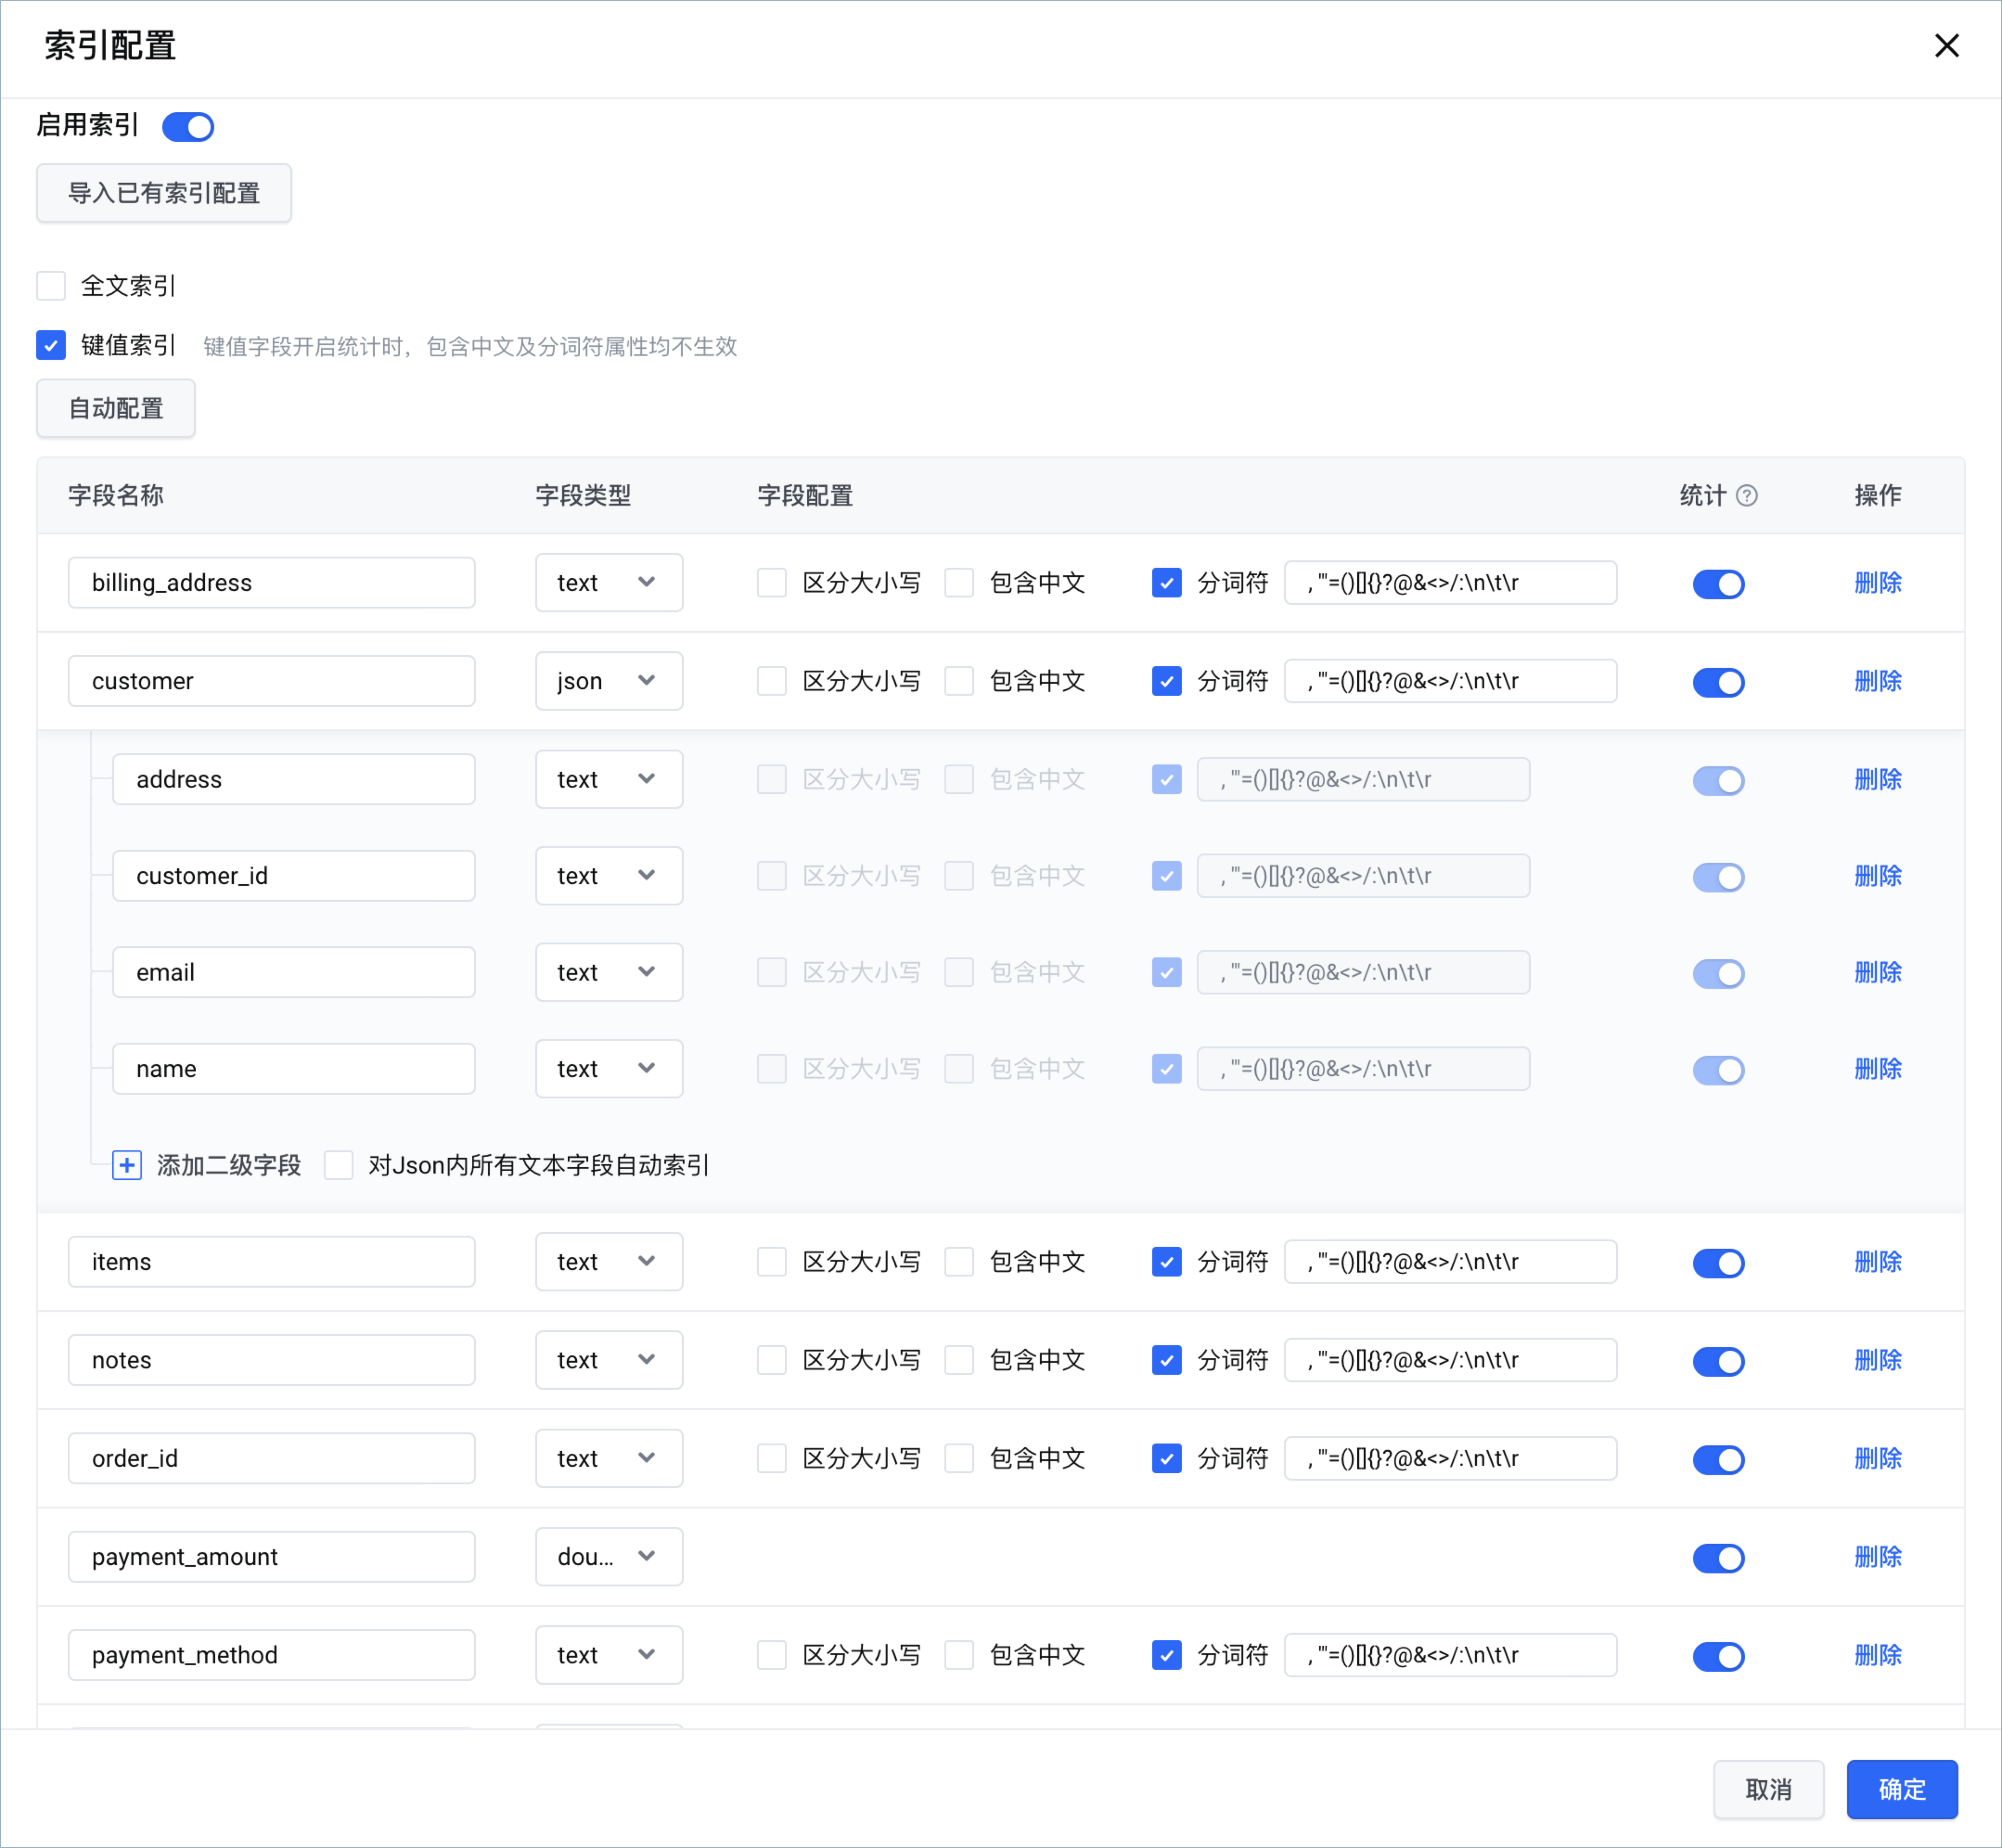The image size is (2002, 1848).
Task: Click the 取消 button
Action: pyautogui.click(x=1768, y=1789)
